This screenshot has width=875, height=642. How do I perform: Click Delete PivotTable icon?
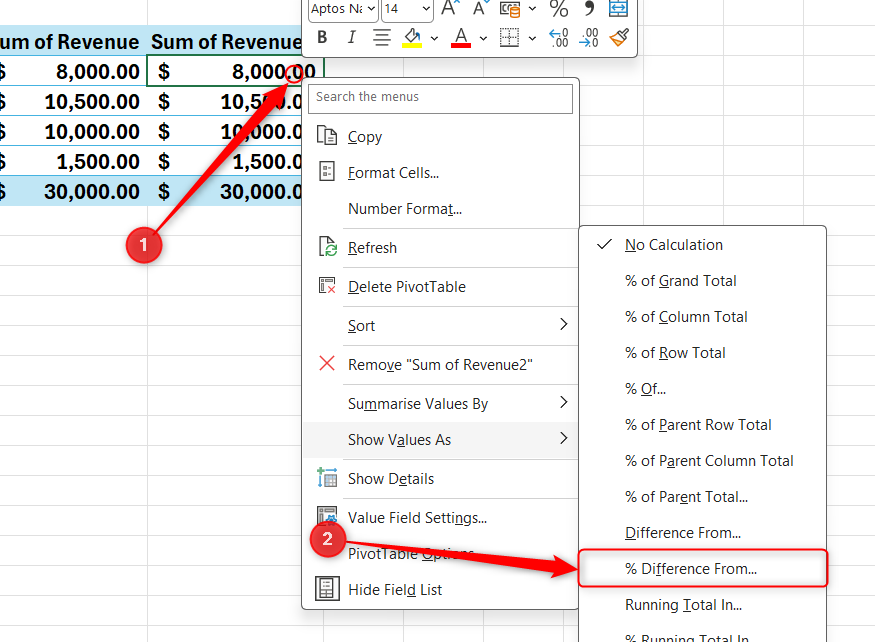(x=327, y=285)
